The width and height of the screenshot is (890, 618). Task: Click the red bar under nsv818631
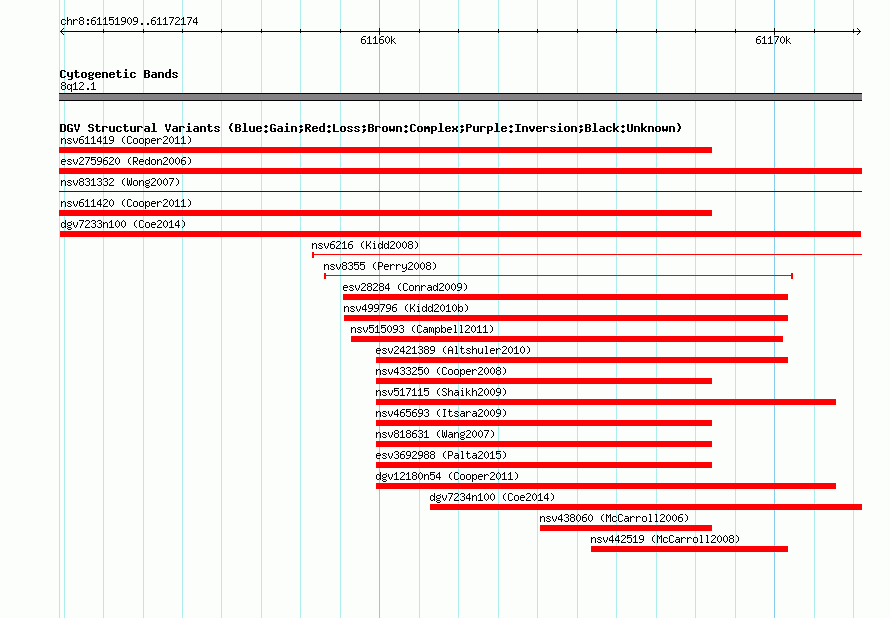click(544, 444)
